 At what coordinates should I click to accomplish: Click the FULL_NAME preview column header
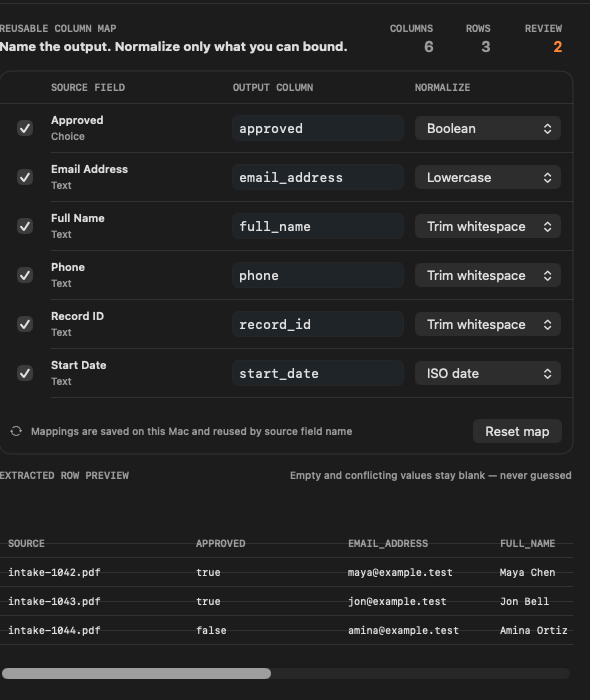[528, 543]
